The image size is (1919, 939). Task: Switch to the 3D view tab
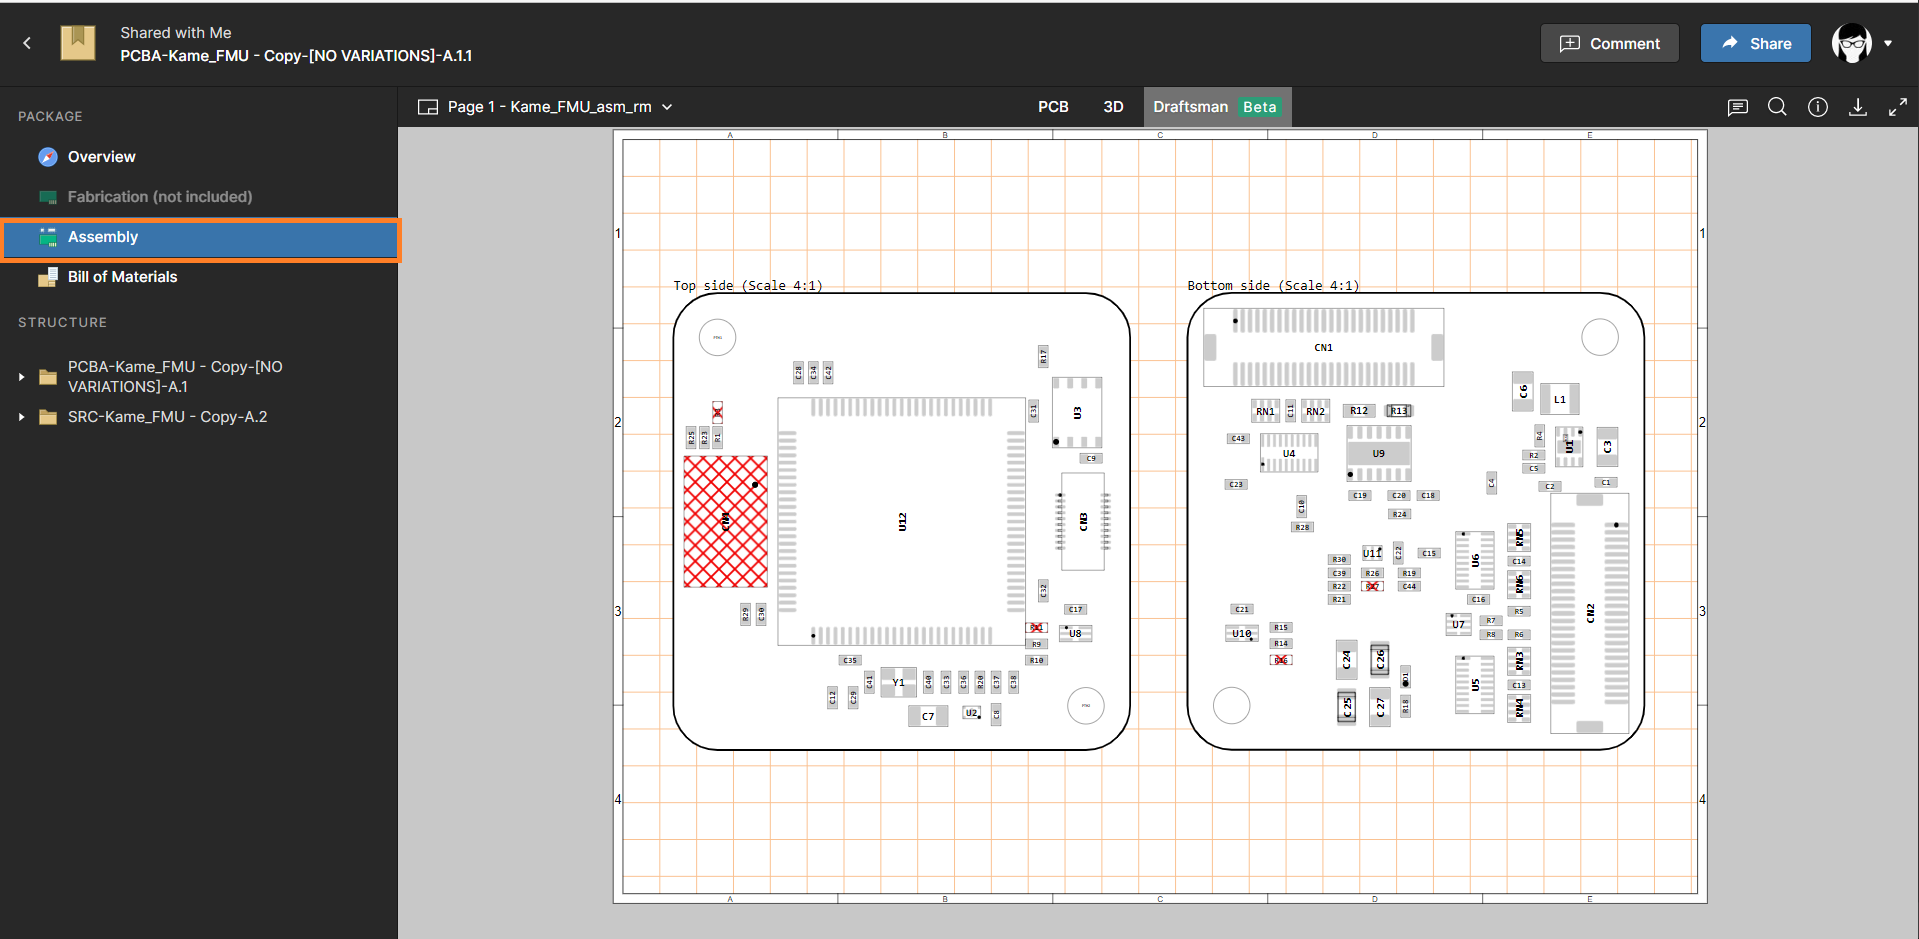coord(1113,106)
